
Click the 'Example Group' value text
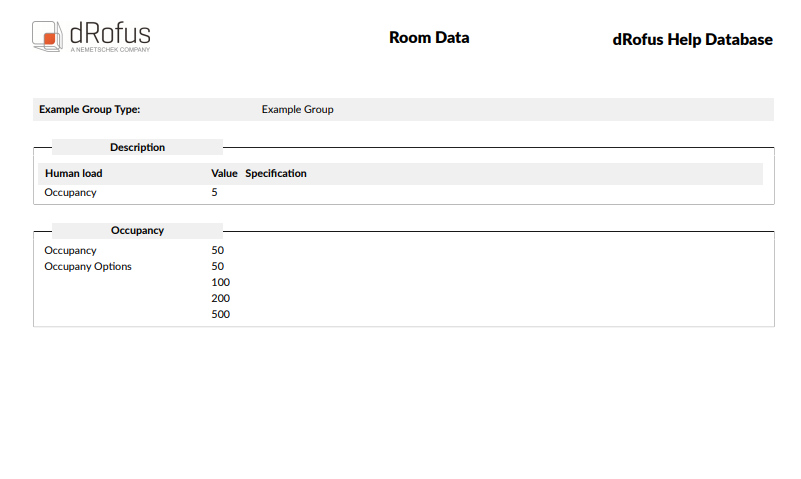pyautogui.click(x=297, y=109)
